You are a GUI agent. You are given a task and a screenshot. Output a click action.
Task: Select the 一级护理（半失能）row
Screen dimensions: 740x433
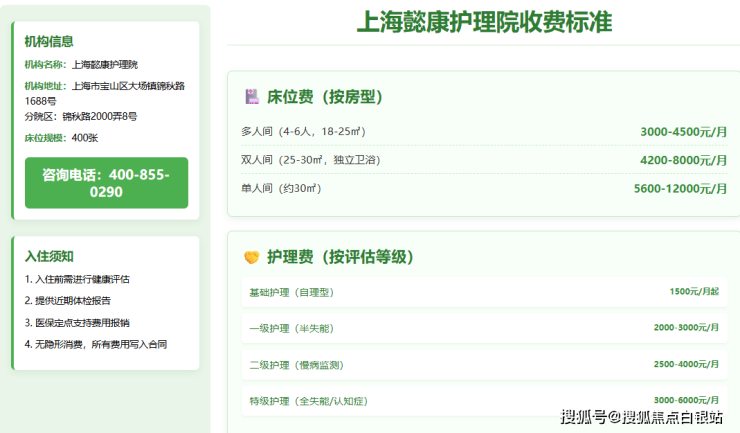[484, 328]
